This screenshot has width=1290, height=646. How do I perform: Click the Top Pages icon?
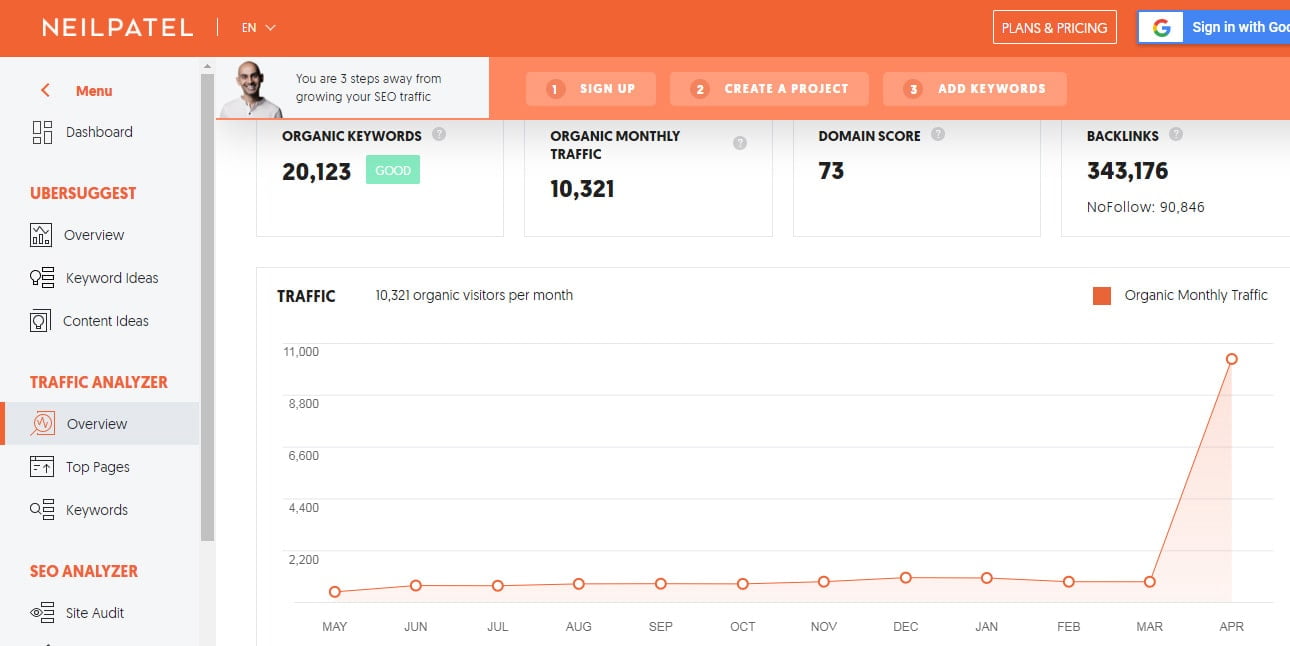[x=42, y=467]
